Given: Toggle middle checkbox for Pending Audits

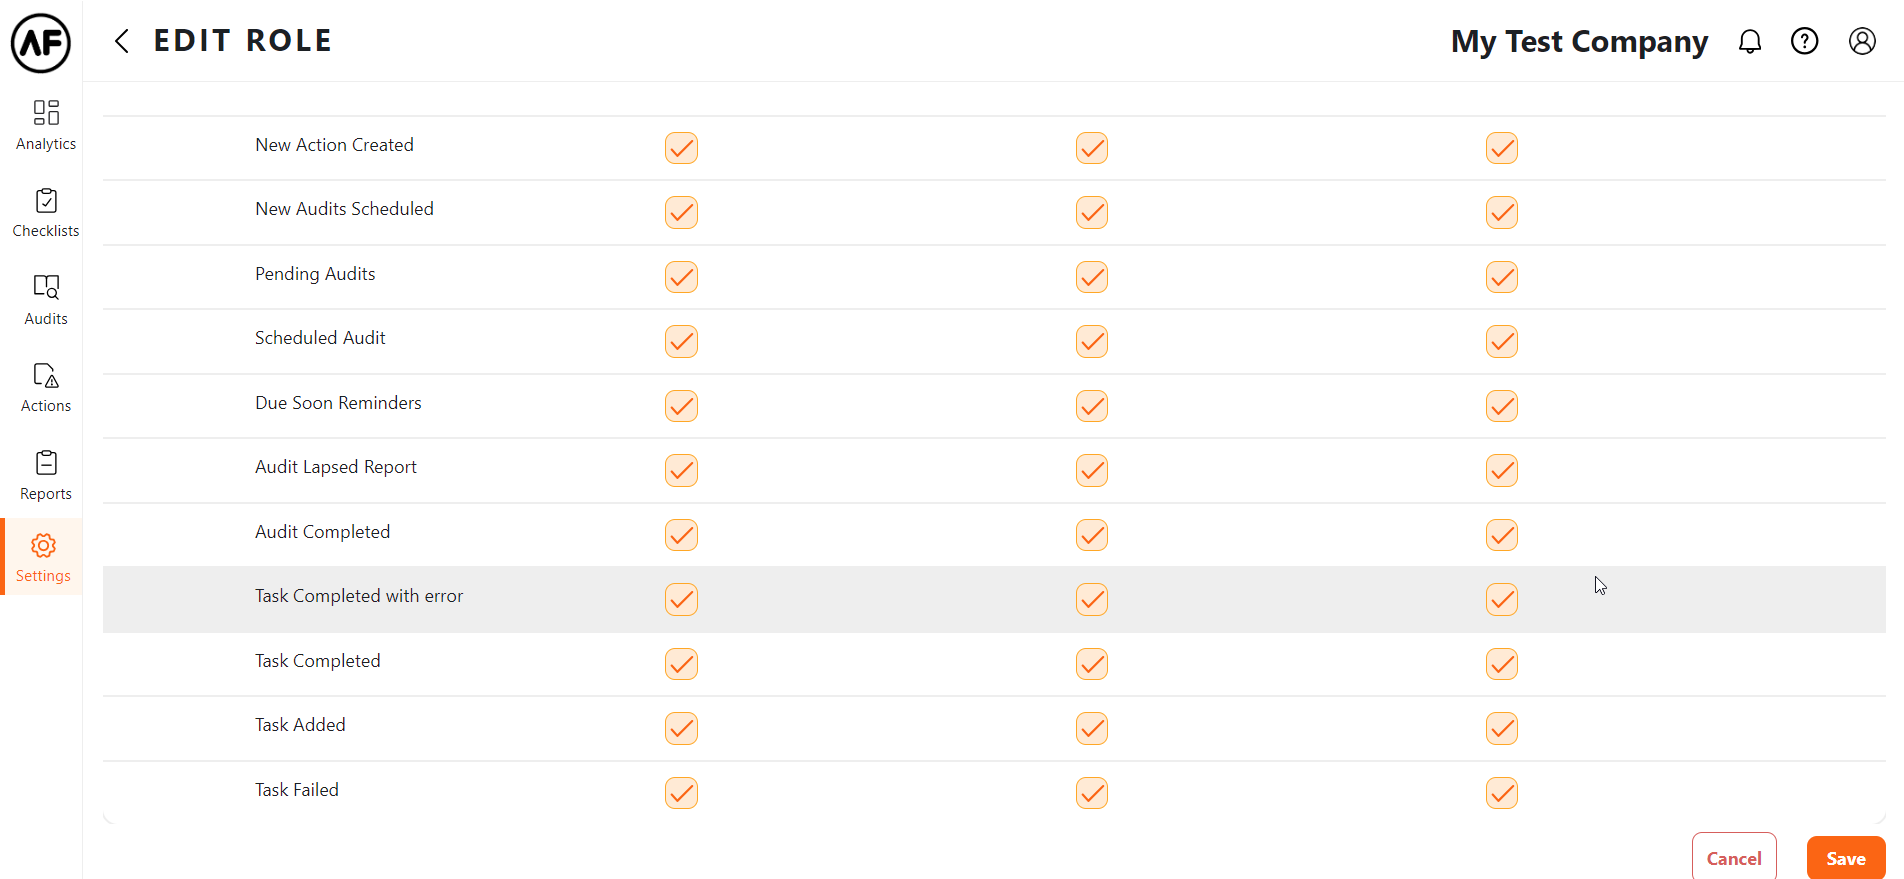Looking at the screenshot, I should pyautogui.click(x=1091, y=277).
